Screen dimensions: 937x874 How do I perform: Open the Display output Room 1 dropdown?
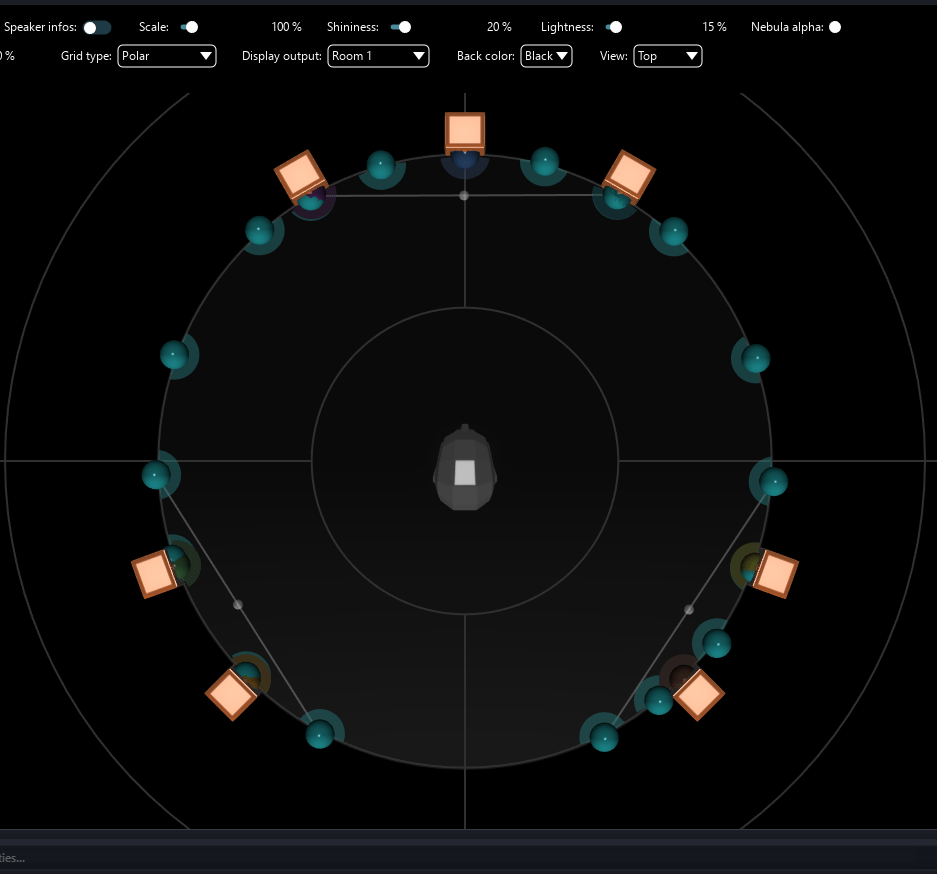(378, 56)
